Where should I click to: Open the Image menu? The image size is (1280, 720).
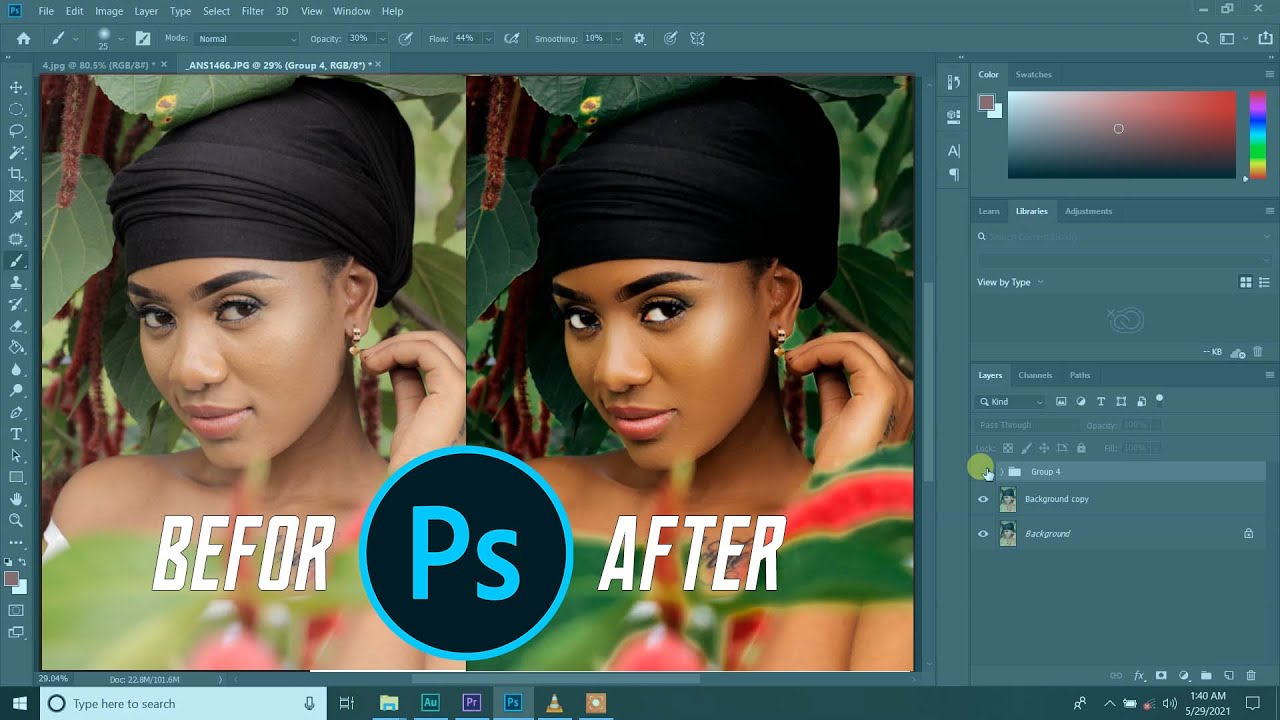[109, 11]
